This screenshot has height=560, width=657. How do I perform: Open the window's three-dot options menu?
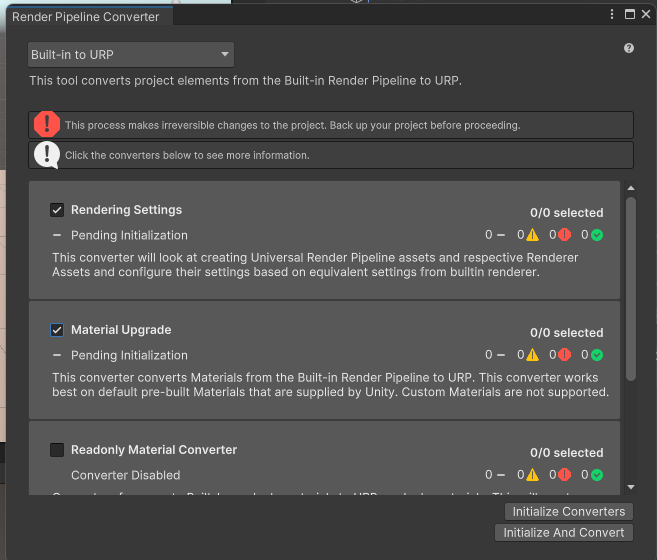coord(612,14)
